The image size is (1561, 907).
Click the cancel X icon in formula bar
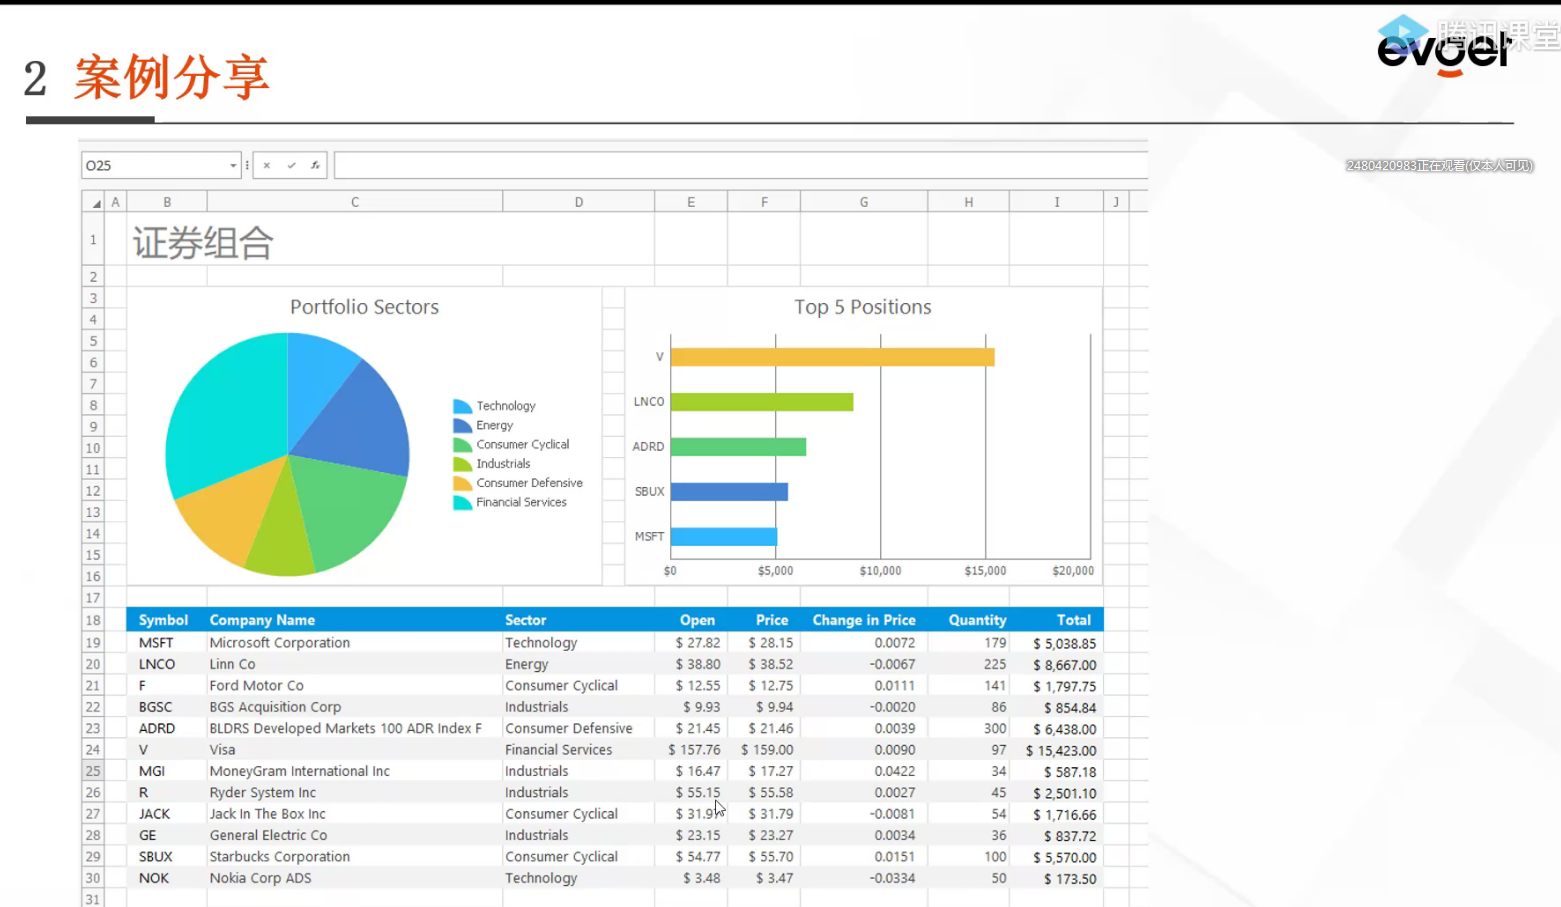coord(267,166)
